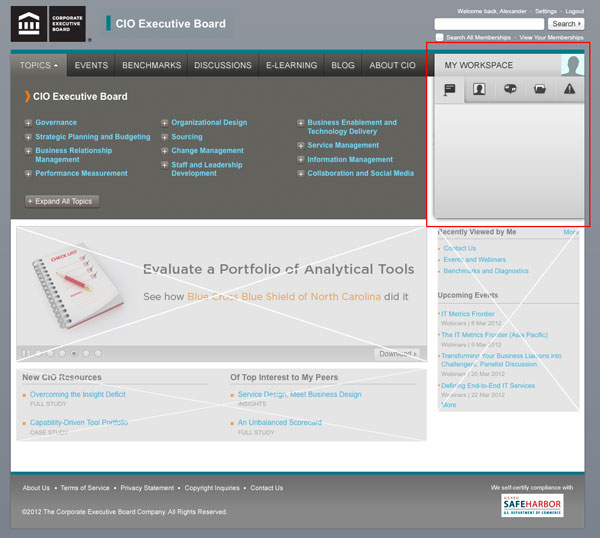
Task: Go to the Benchmarks menu item
Action: [151, 65]
